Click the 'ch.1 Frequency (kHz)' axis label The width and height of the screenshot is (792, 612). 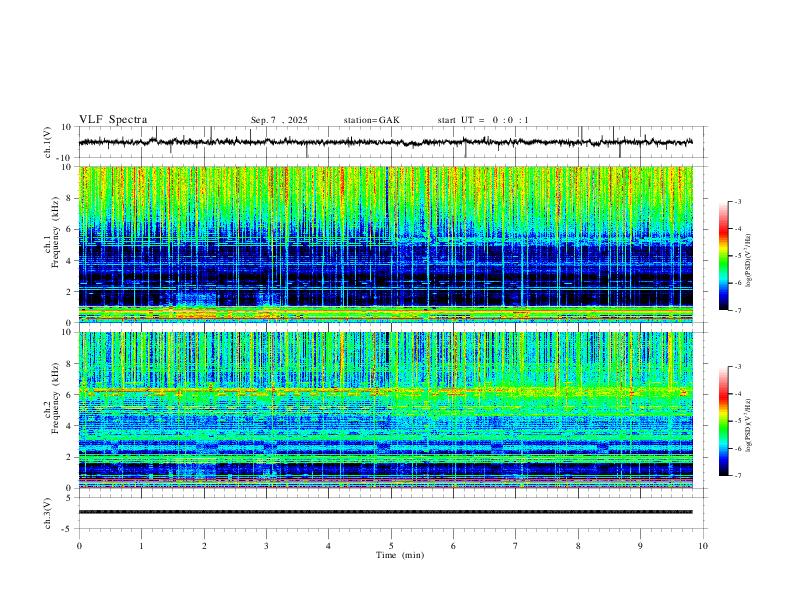point(52,232)
